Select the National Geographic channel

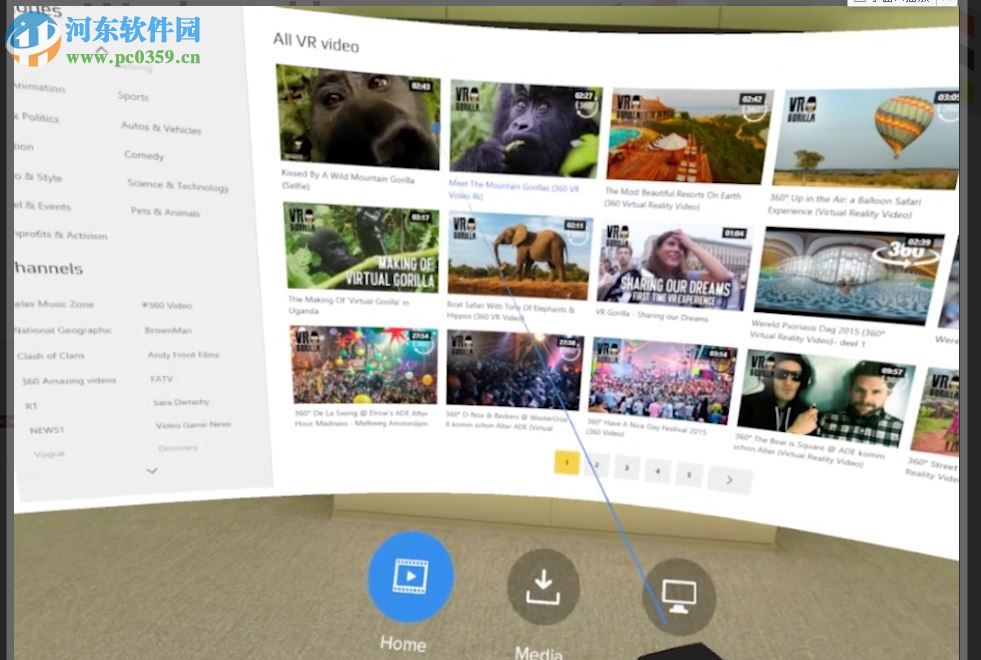60,329
